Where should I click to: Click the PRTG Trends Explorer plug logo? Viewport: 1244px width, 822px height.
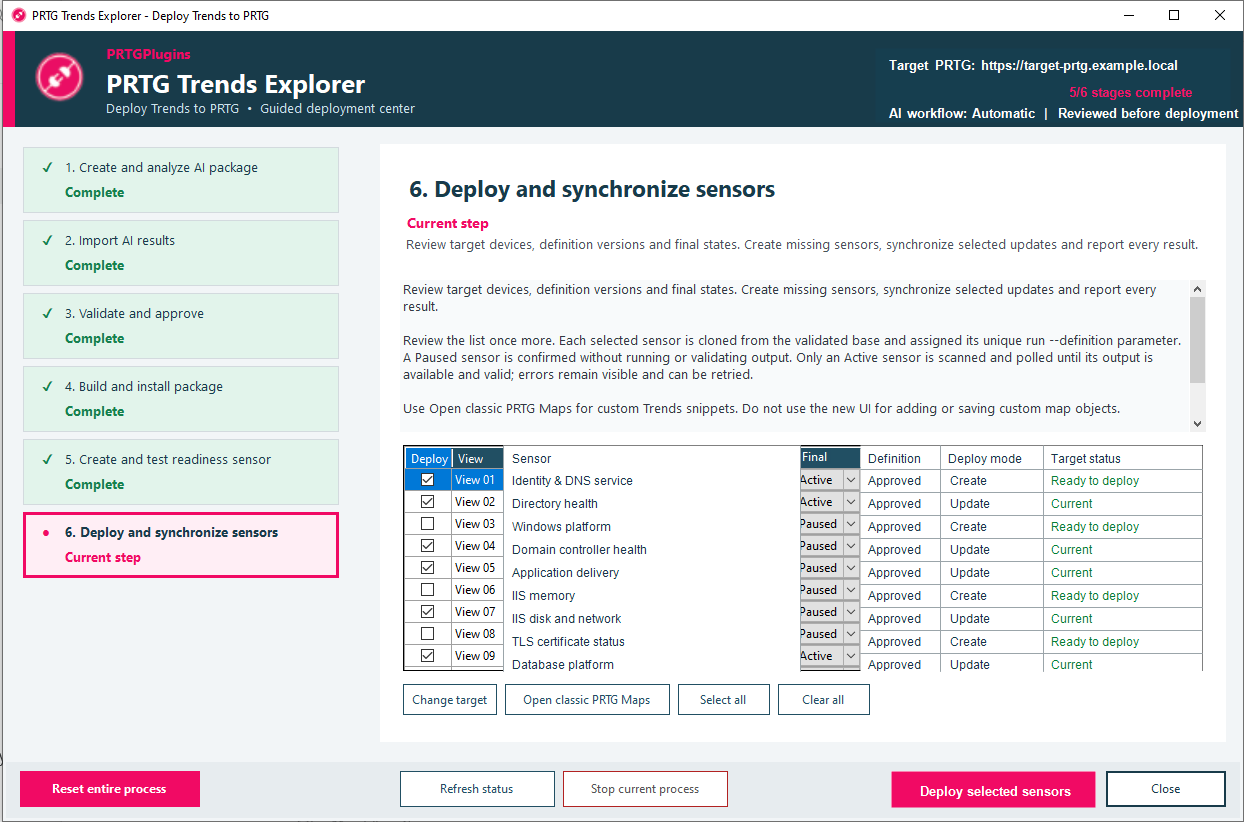[60, 76]
